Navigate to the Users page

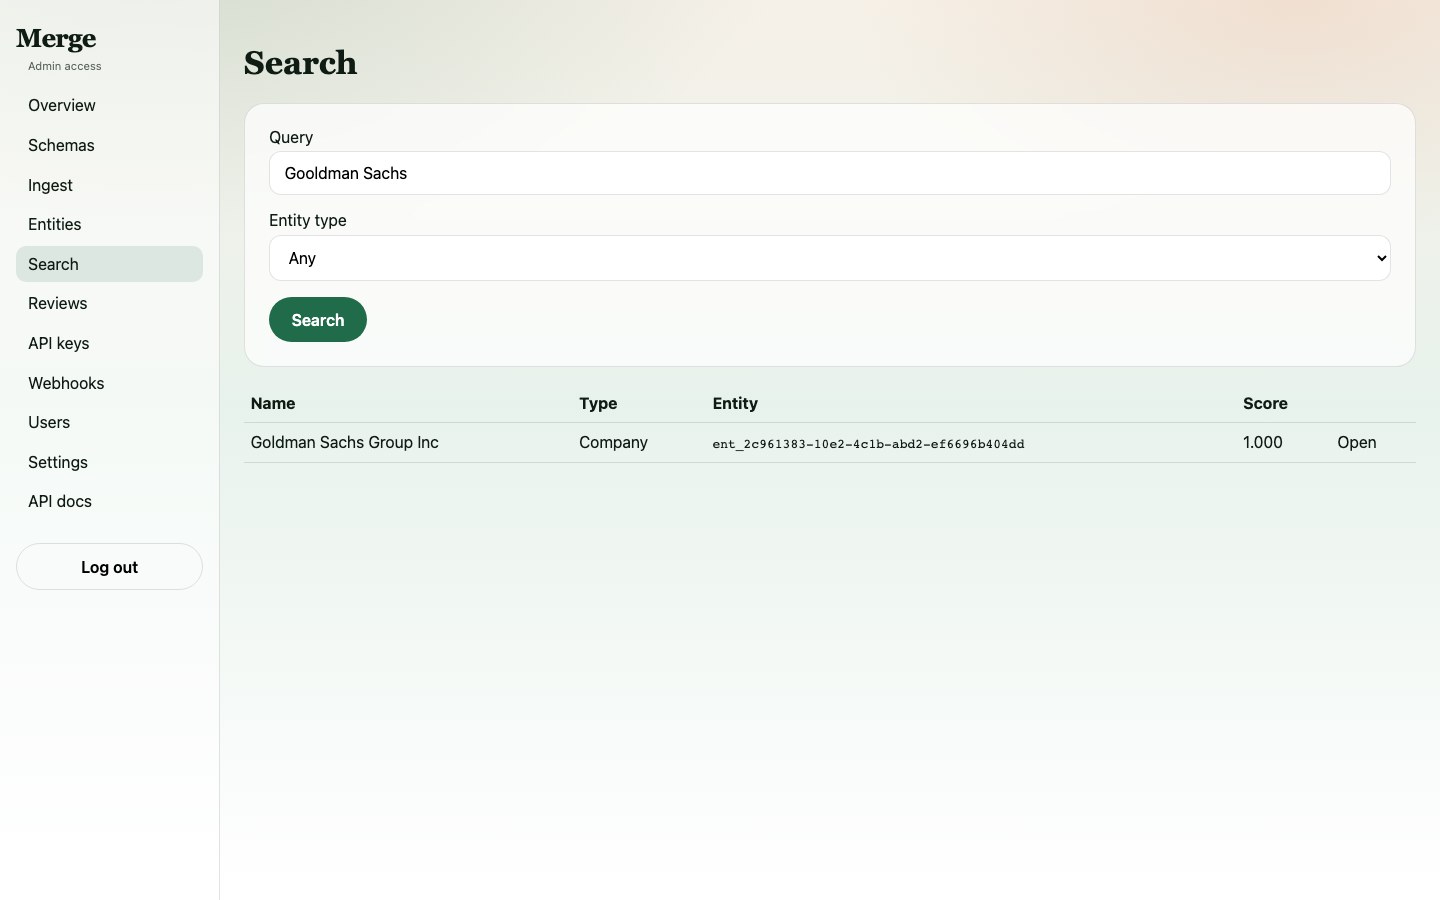(x=109, y=422)
